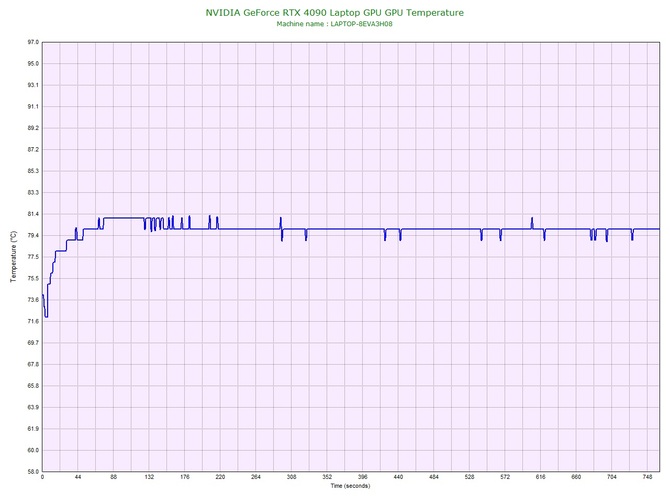Viewport: 670px width, 503px height.
Task: Click the 'Temperature (°C)' axis label
Action: coord(13,256)
